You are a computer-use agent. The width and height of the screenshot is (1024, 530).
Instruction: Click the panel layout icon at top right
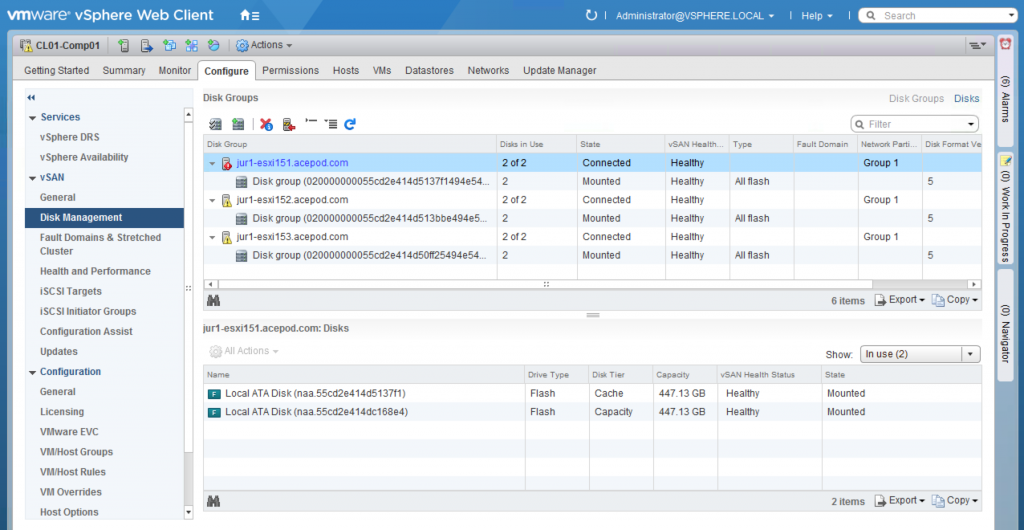977,45
